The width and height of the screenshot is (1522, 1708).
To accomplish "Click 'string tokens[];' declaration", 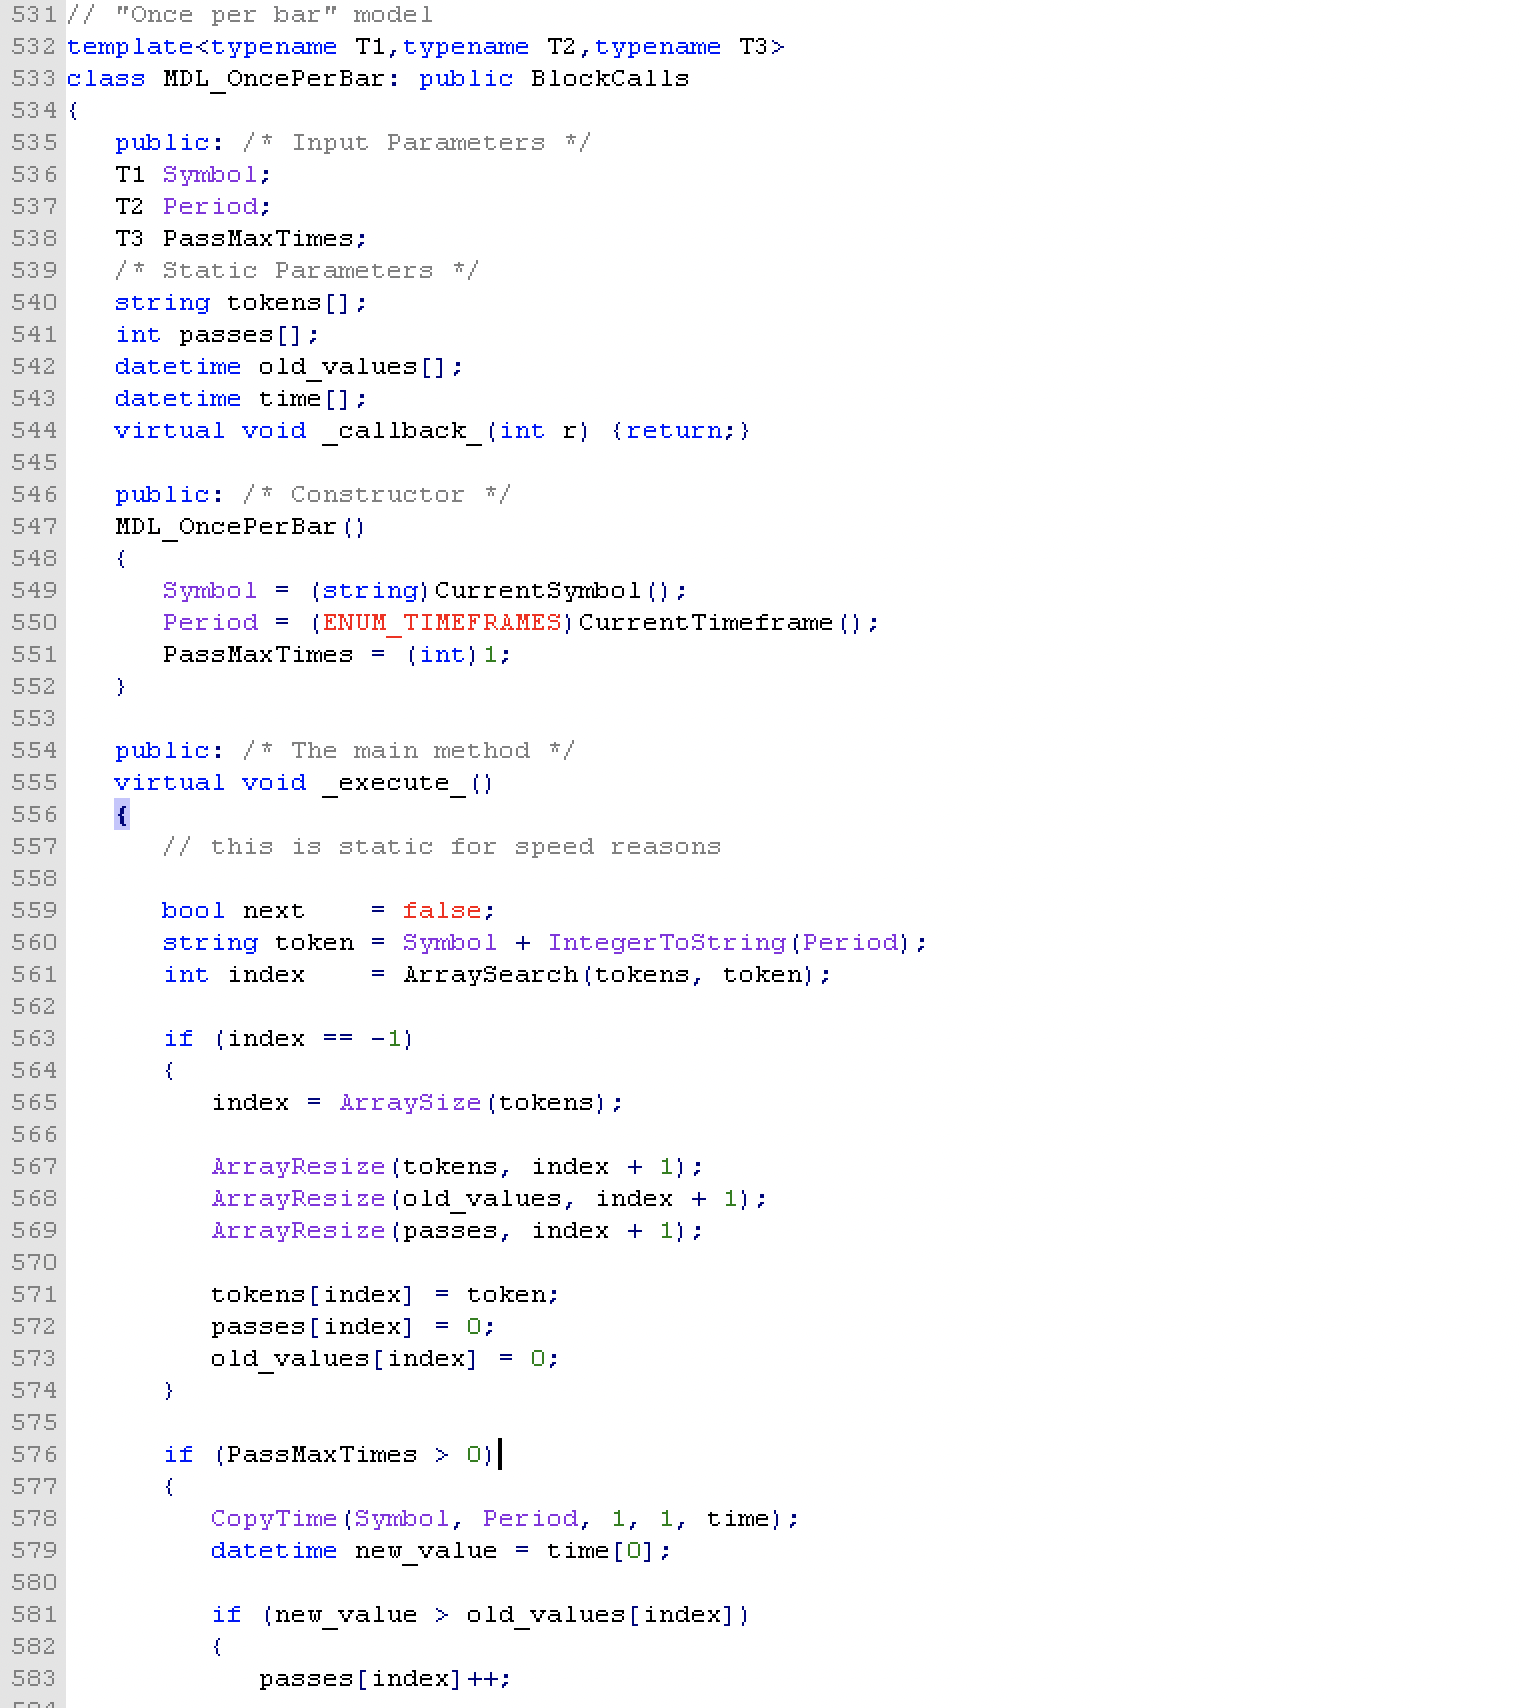I will (241, 303).
